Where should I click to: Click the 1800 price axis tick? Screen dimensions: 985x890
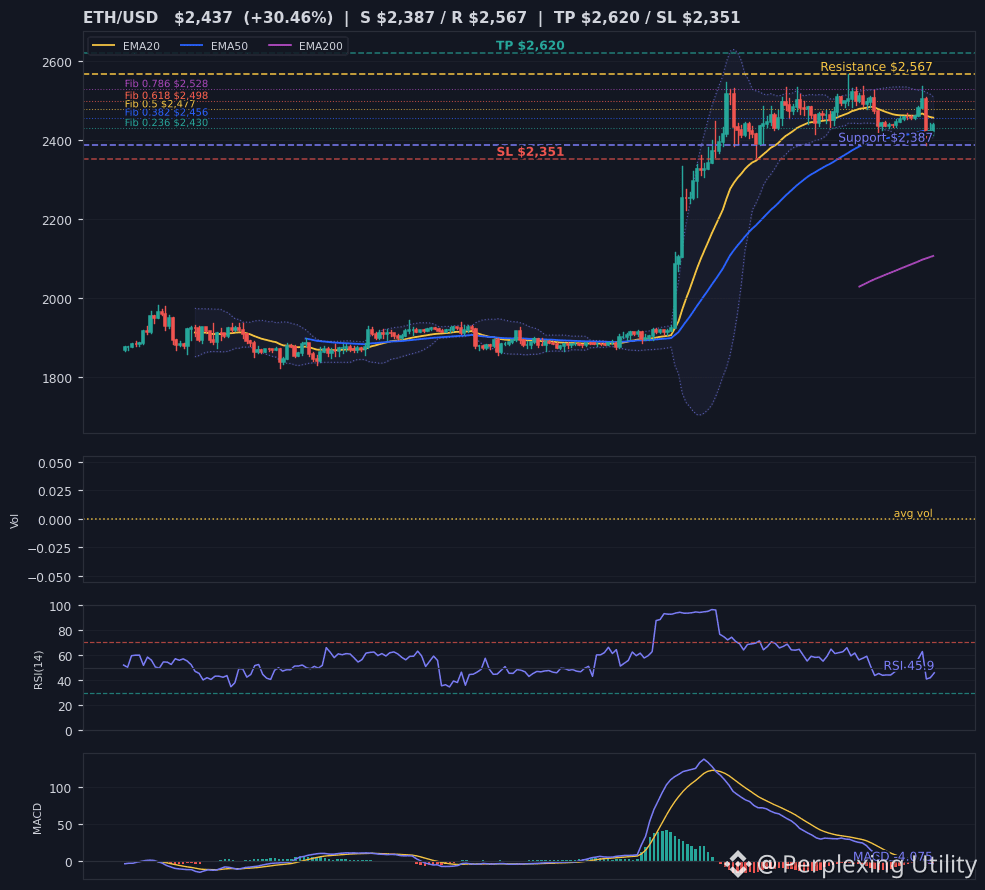point(57,378)
